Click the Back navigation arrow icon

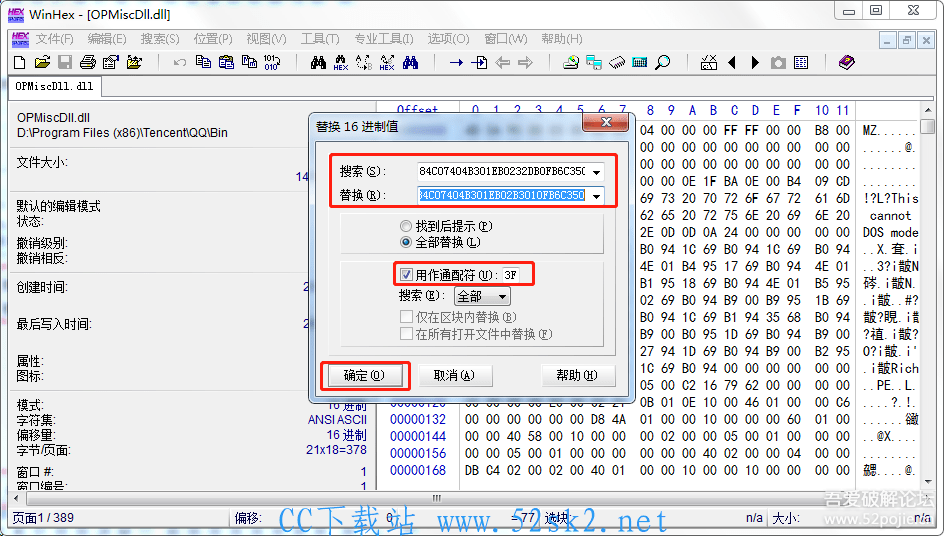(503, 63)
